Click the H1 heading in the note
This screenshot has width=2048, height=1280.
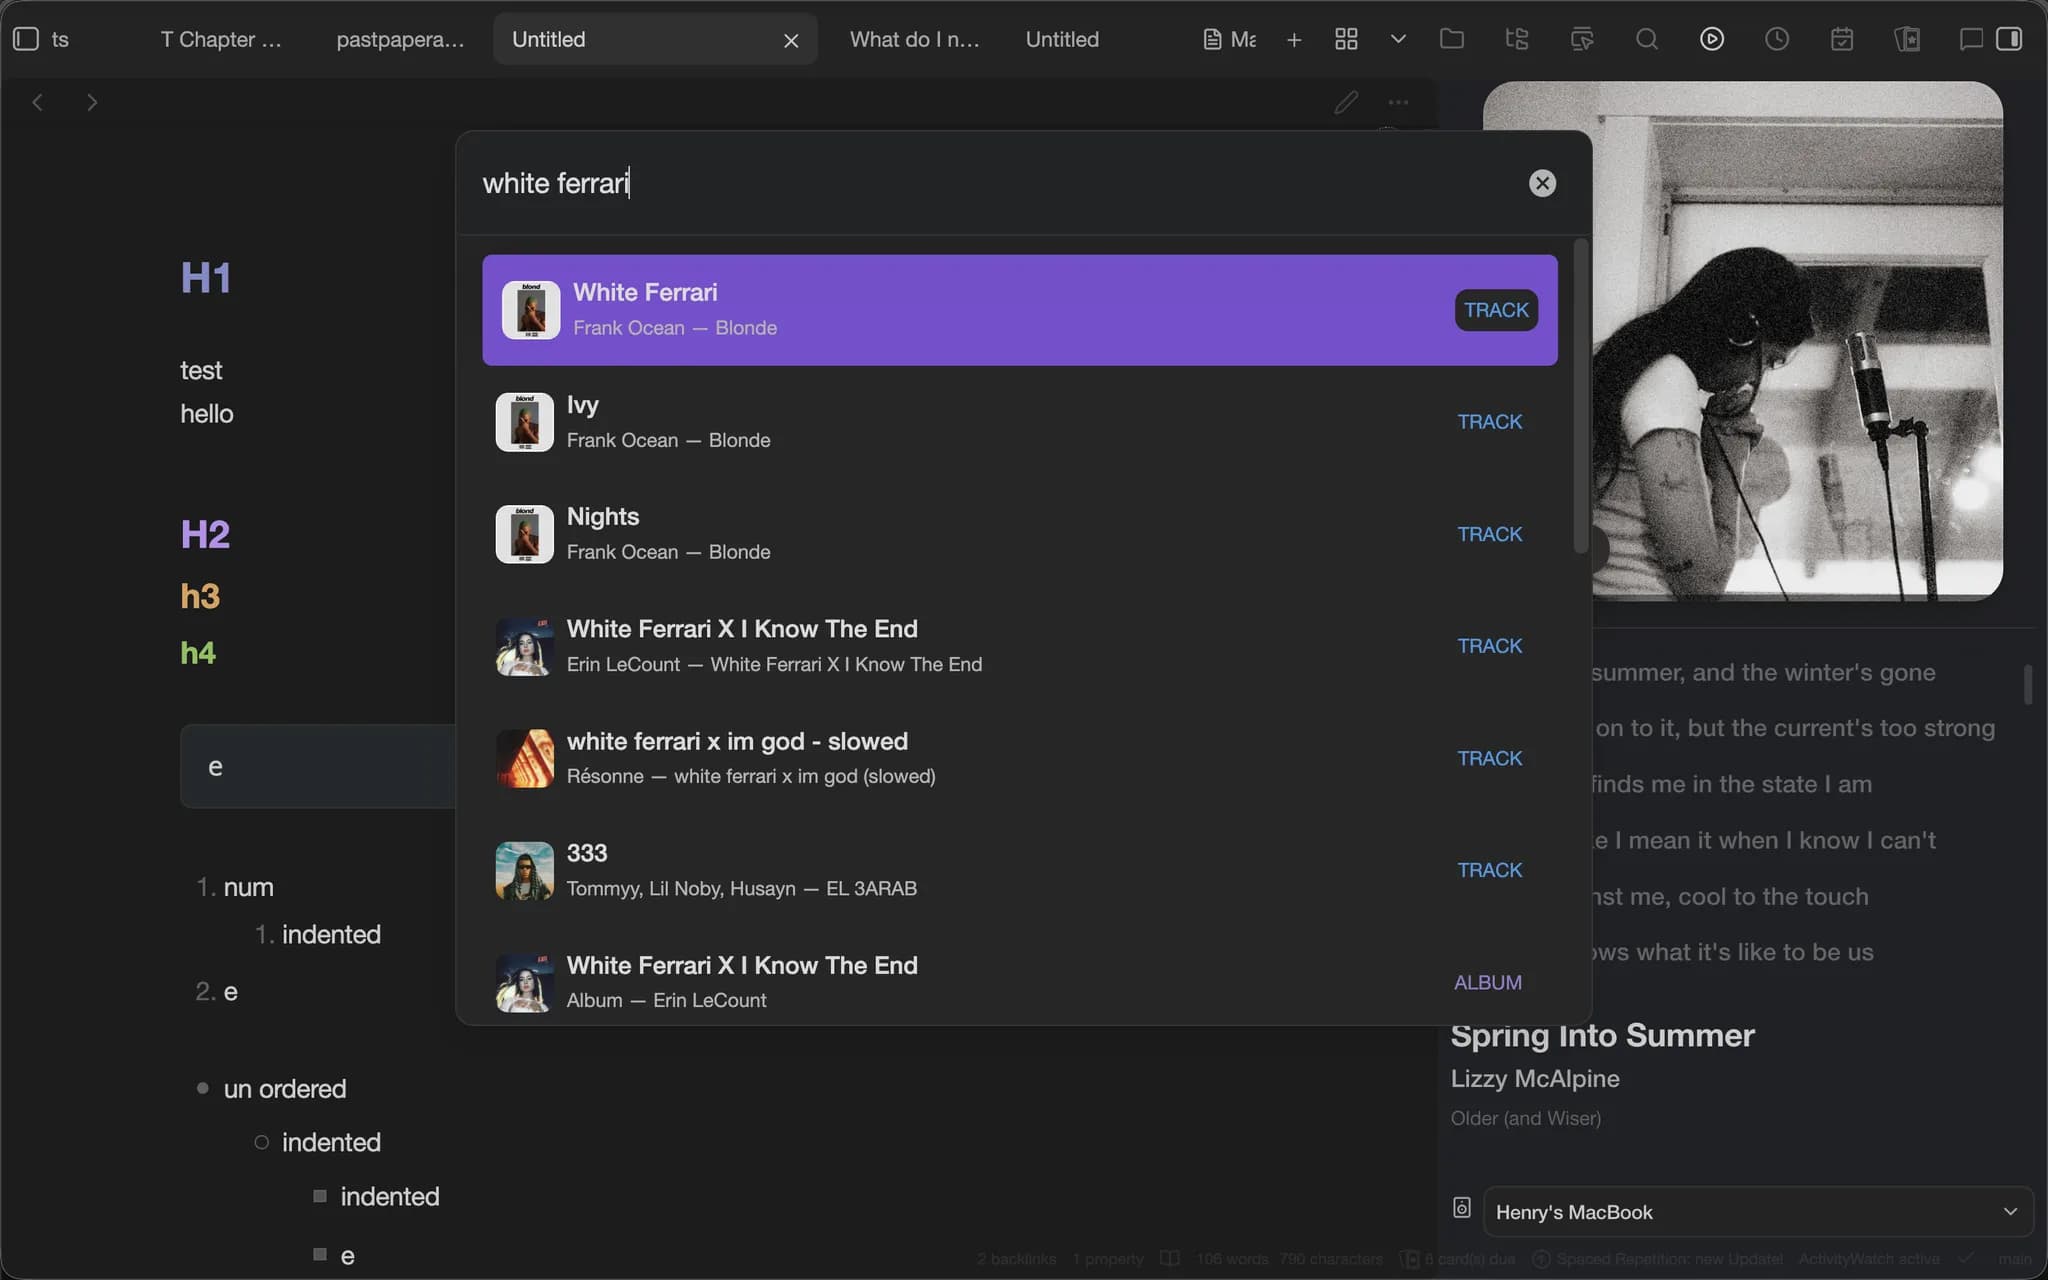click(206, 278)
